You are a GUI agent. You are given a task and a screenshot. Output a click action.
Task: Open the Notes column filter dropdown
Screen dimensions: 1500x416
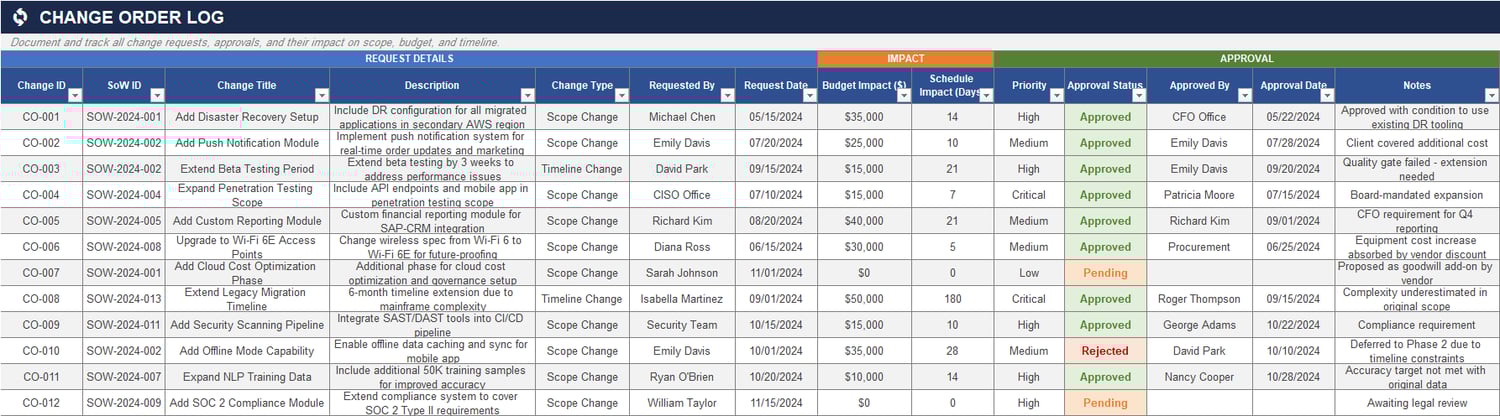tap(1491, 95)
